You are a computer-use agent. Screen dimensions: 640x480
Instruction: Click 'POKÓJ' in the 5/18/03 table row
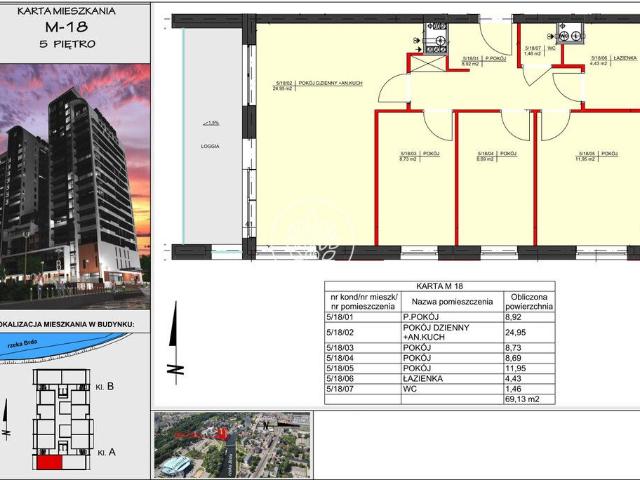coord(417,348)
